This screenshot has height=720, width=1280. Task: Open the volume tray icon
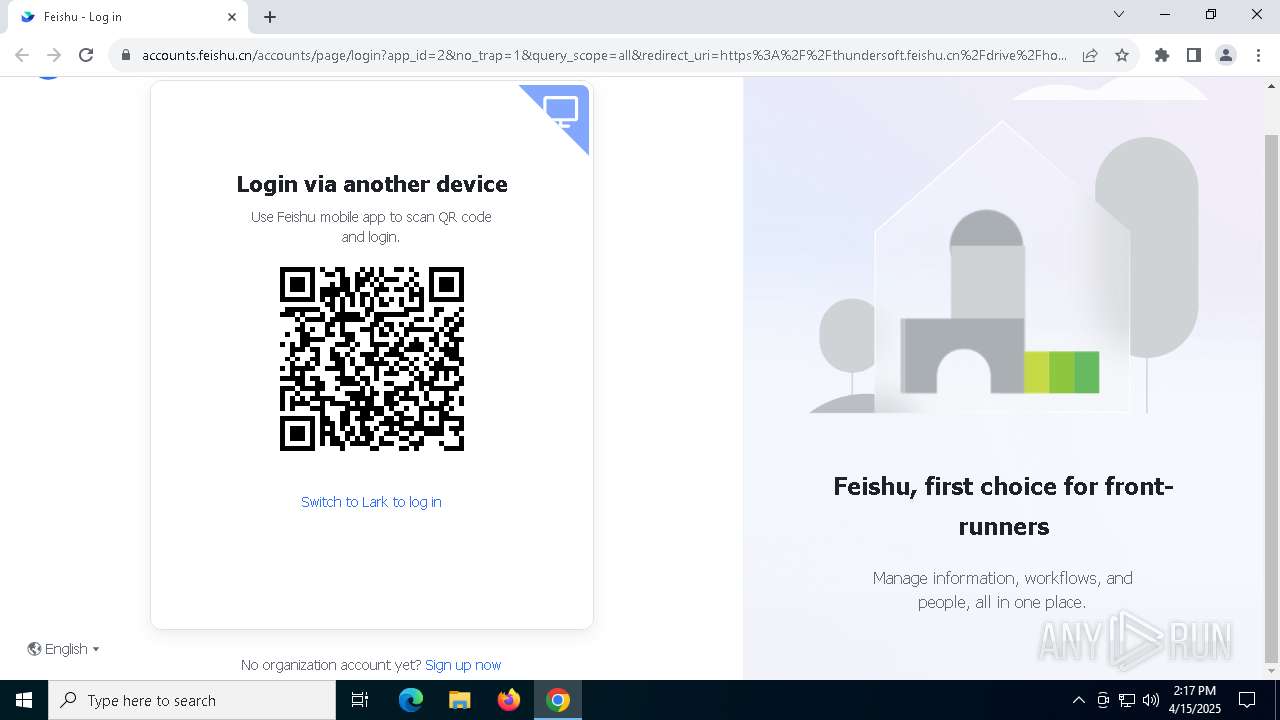pos(1150,700)
